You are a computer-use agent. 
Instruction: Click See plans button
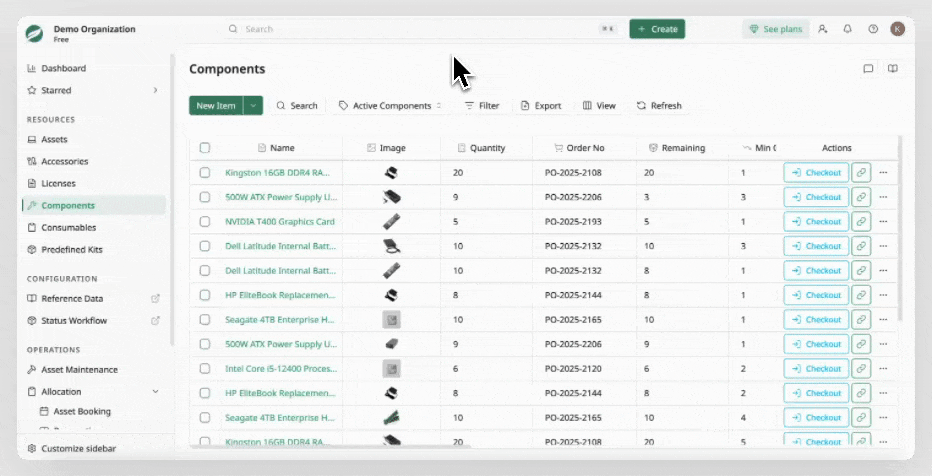coord(776,29)
